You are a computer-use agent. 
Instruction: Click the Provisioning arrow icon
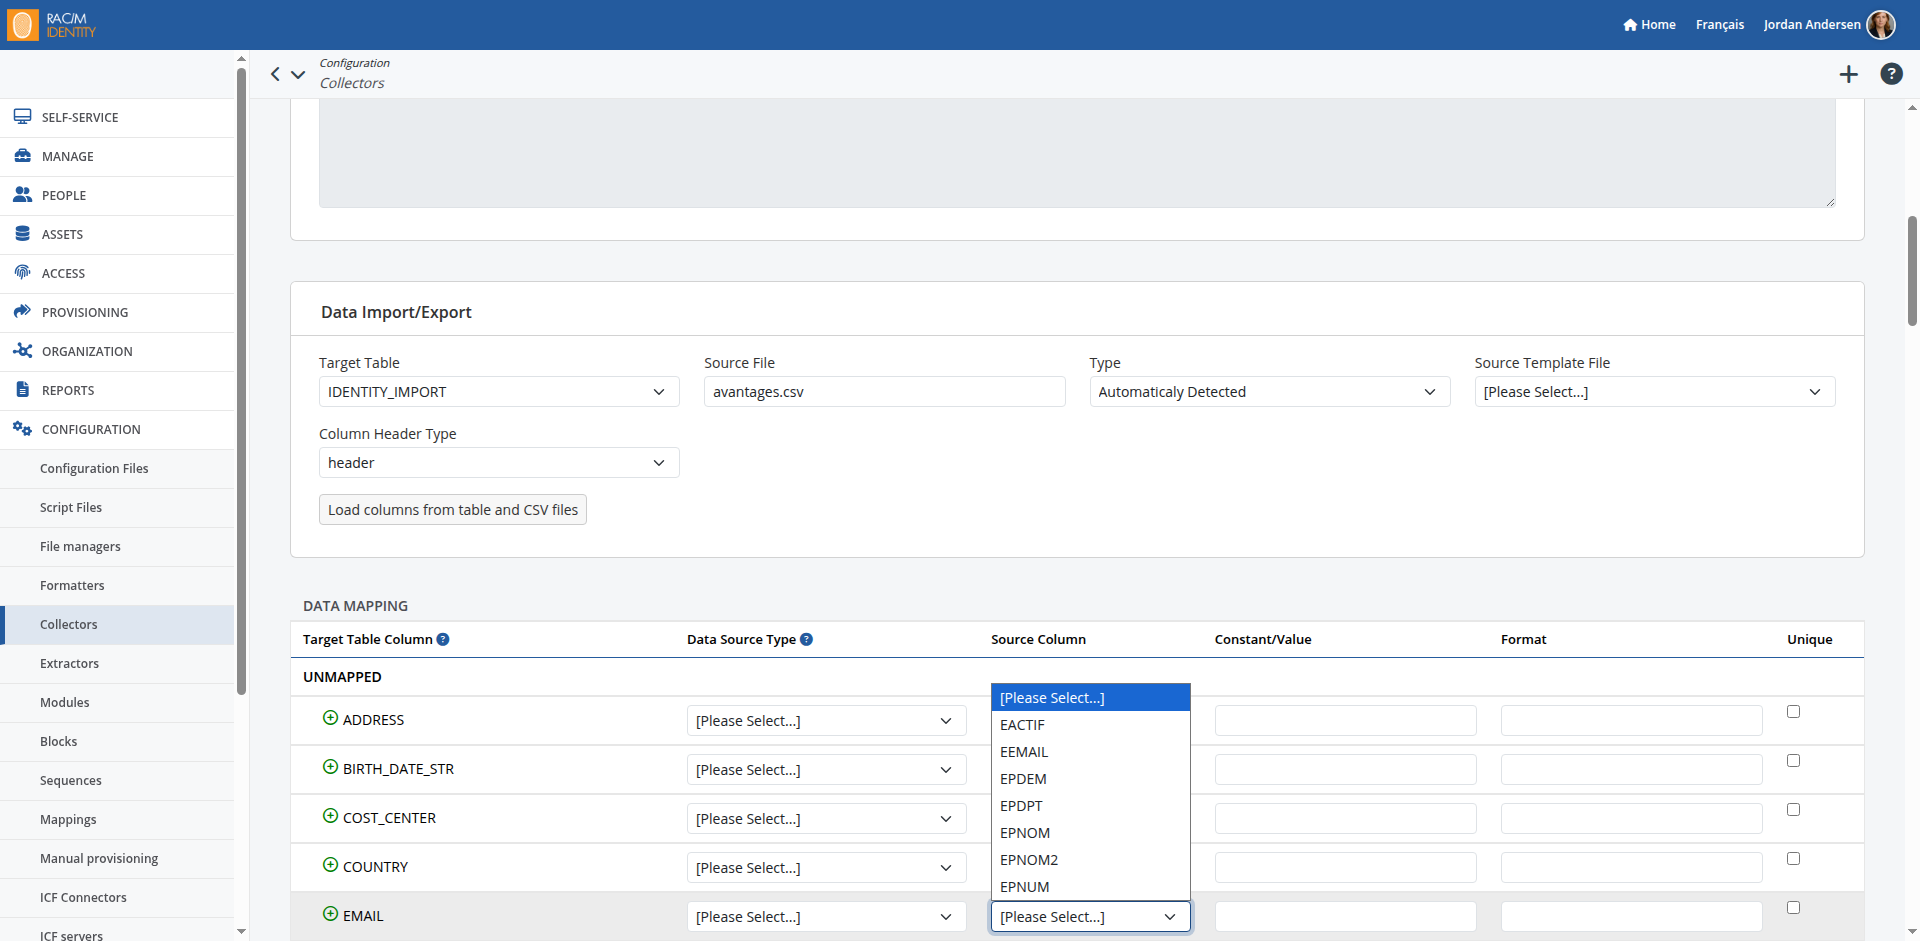[x=22, y=312]
